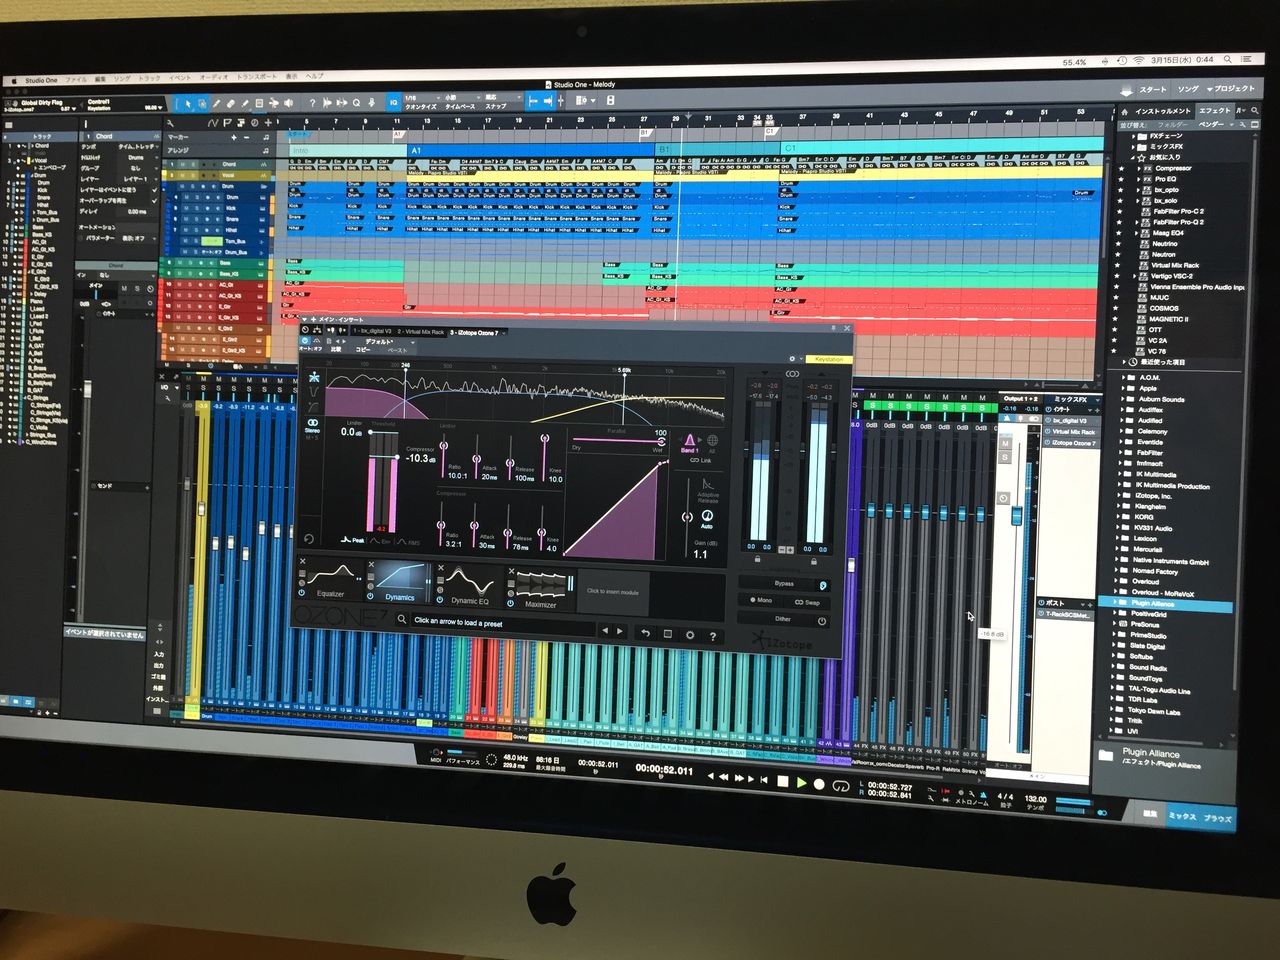Expand the iZotope, Inc. folder
Image resolution: width=1280 pixels, height=960 pixels.
pyautogui.click(x=1120, y=496)
